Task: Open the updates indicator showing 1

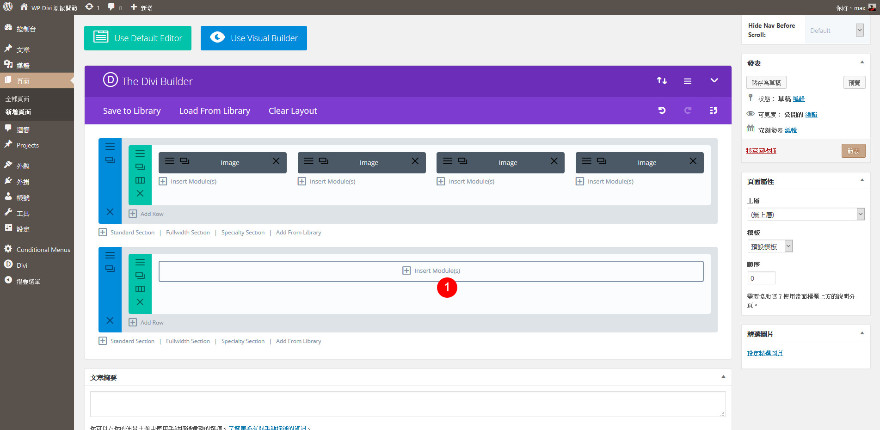Action: point(92,7)
